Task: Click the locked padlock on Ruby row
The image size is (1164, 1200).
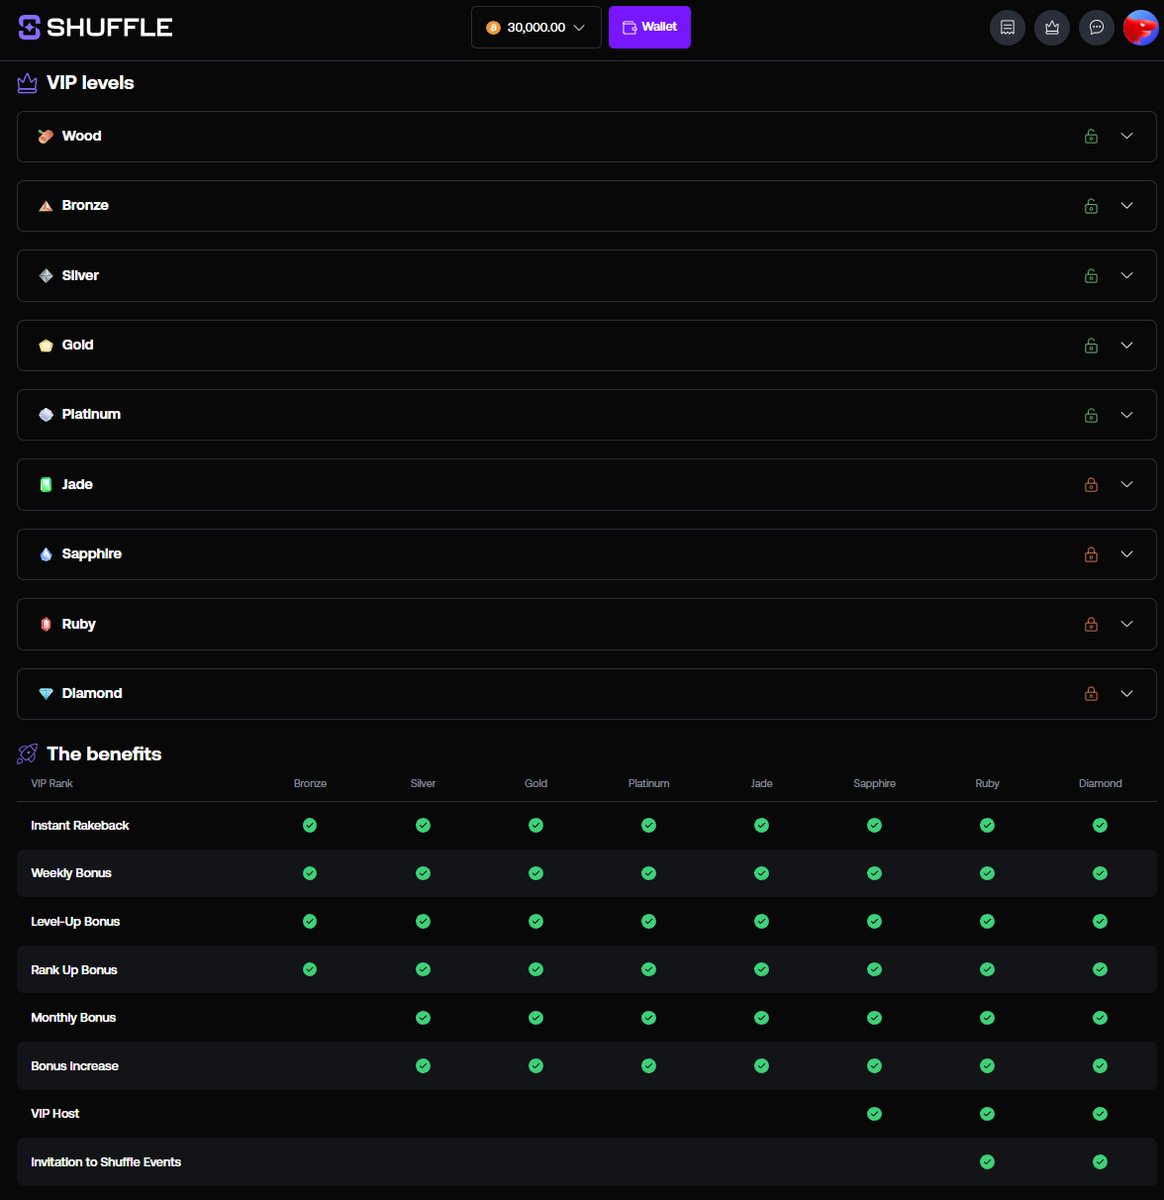Action: (x=1091, y=624)
